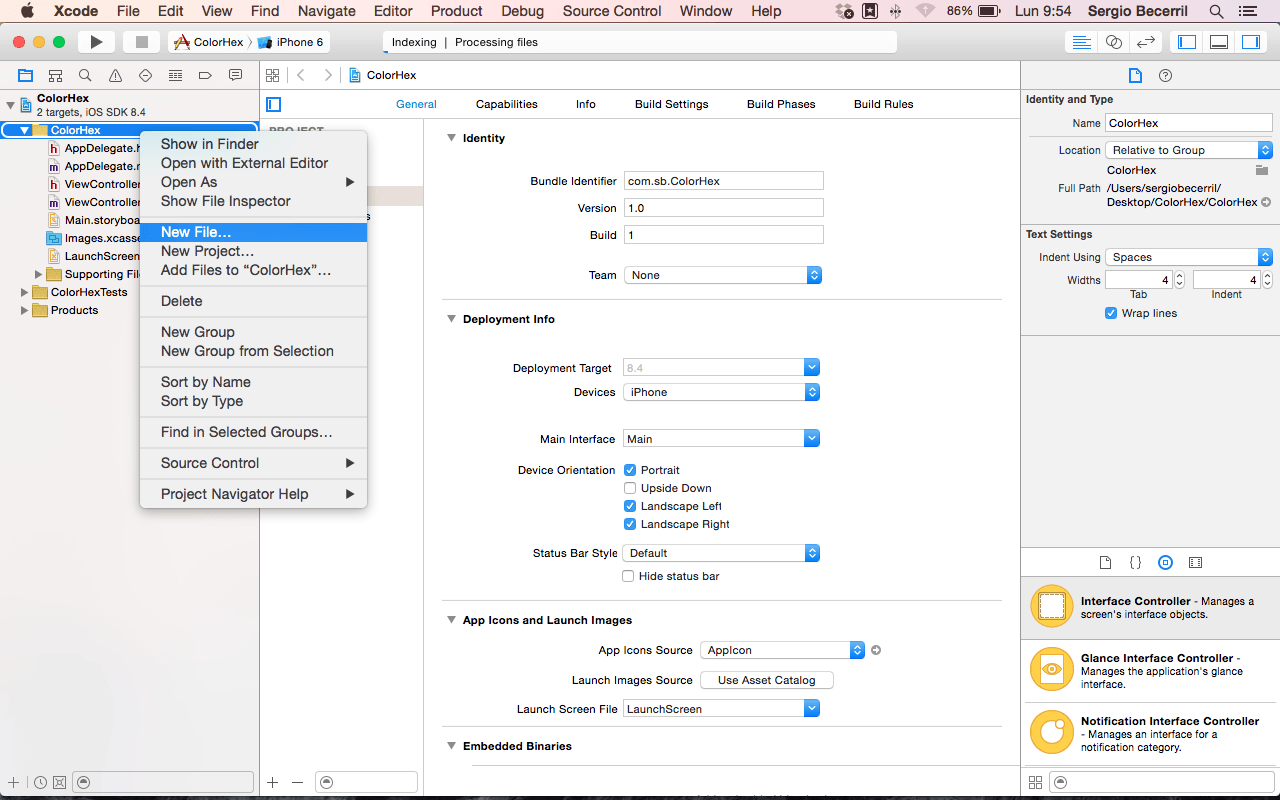This screenshot has width=1280, height=800.
Task: Open the symbol navigator
Action: 56,75
